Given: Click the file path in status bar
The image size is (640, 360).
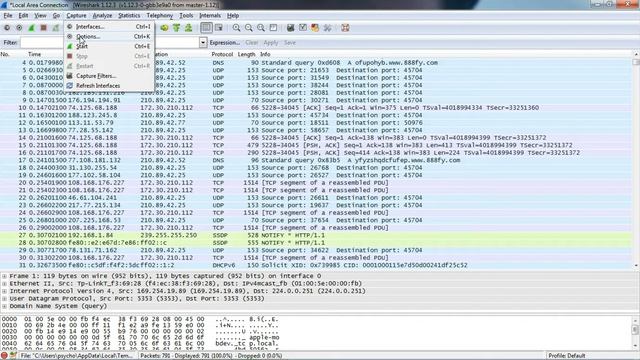Looking at the screenshot, I should click(x=78, y=356).
